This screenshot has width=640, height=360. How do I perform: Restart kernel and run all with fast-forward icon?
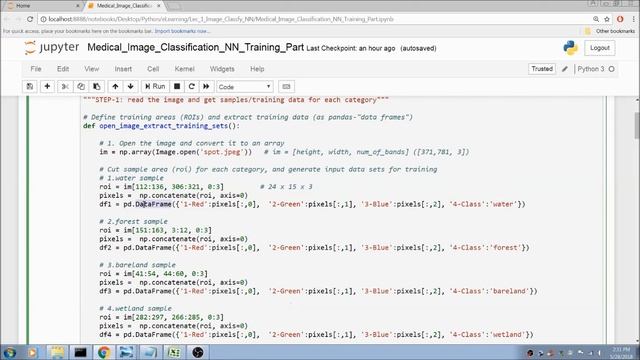tap(206, 87)
